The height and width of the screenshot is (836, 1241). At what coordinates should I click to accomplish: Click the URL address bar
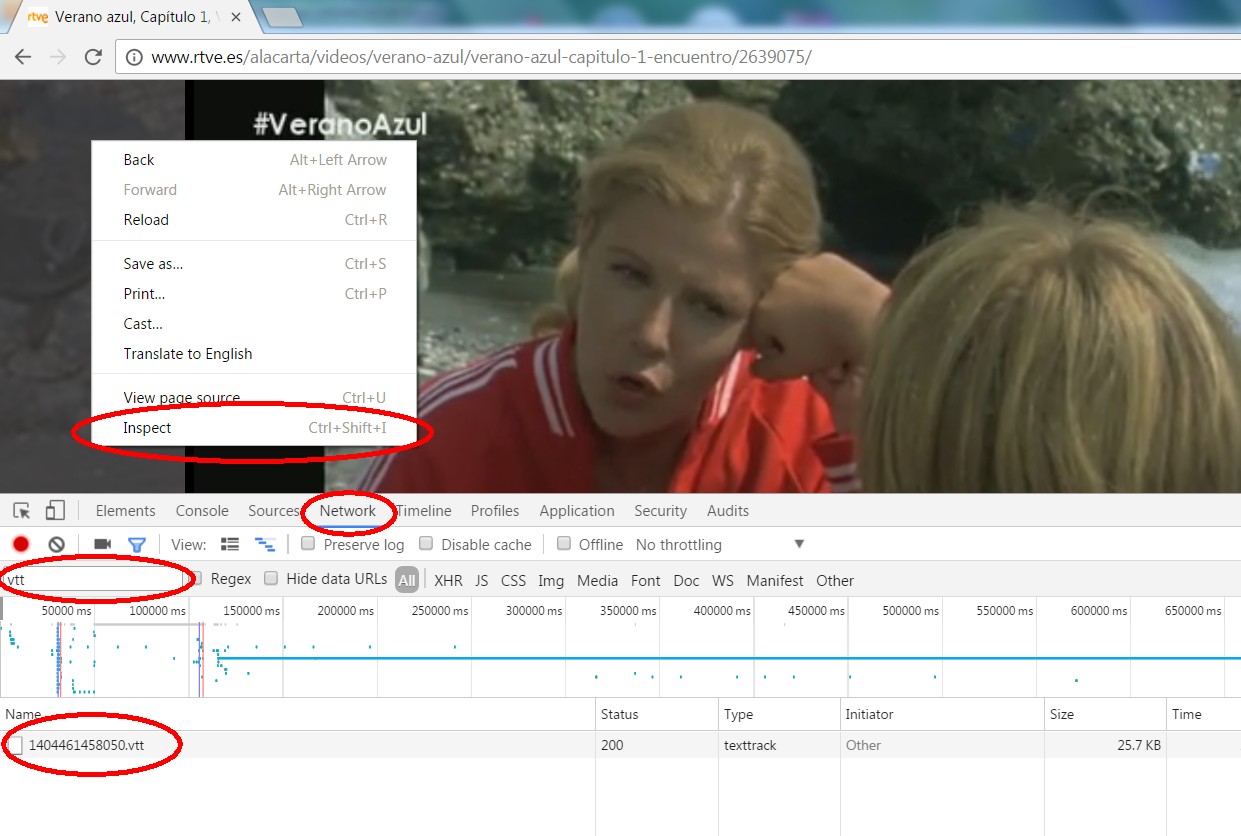click(x=678, y=57)
